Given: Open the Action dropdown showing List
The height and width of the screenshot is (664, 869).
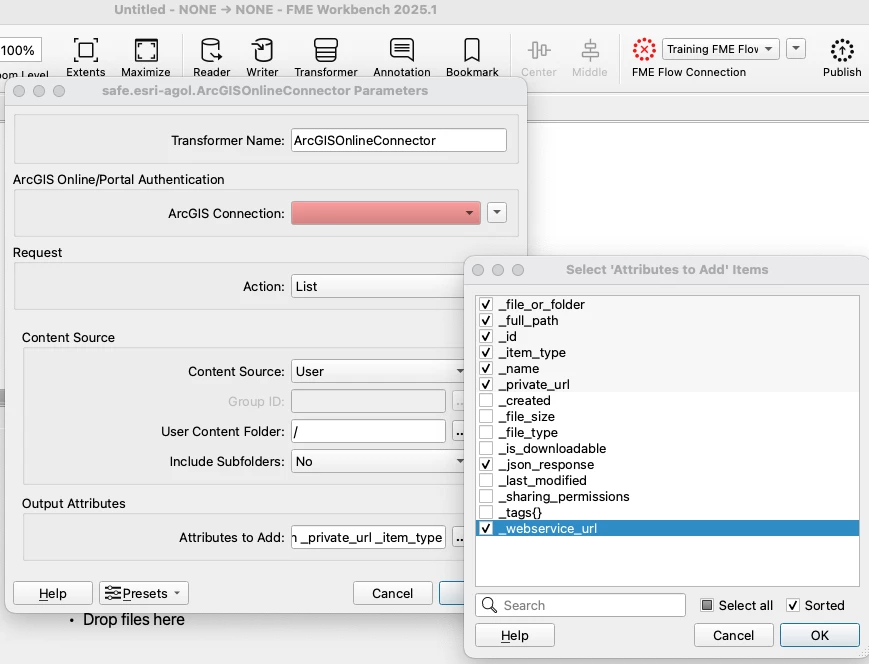Looking at the screenshot, I should coord(377,287).
